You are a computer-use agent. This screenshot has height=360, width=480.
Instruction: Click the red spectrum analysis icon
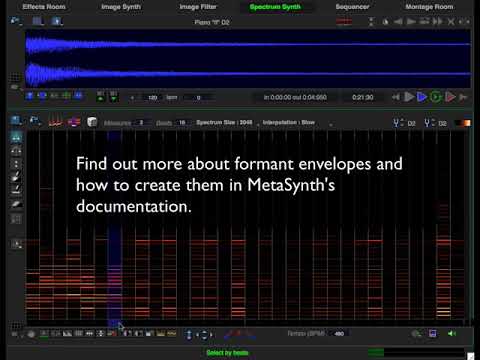[56, 122]
